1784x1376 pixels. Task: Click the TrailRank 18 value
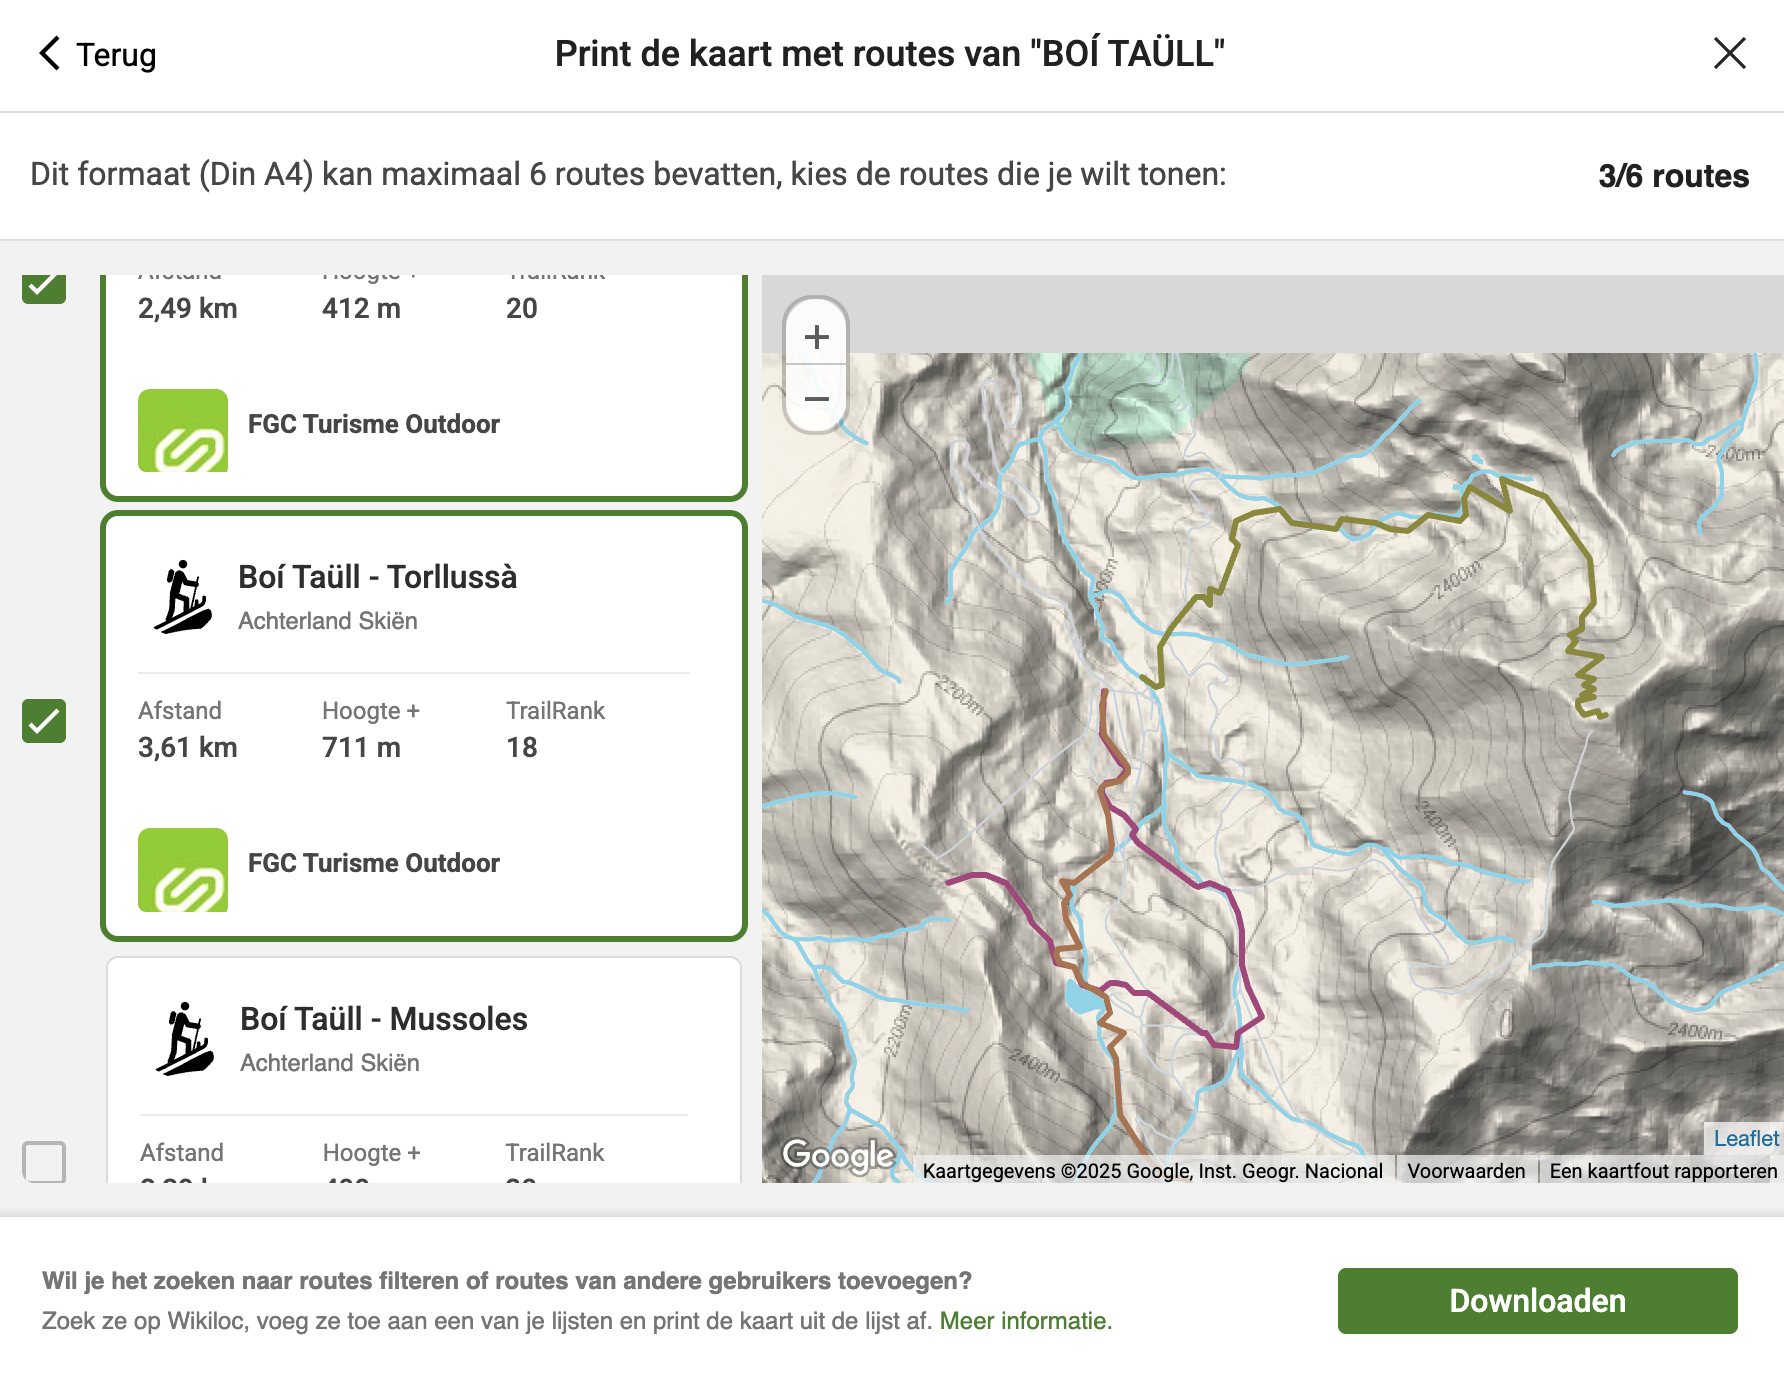coord(522,748)
